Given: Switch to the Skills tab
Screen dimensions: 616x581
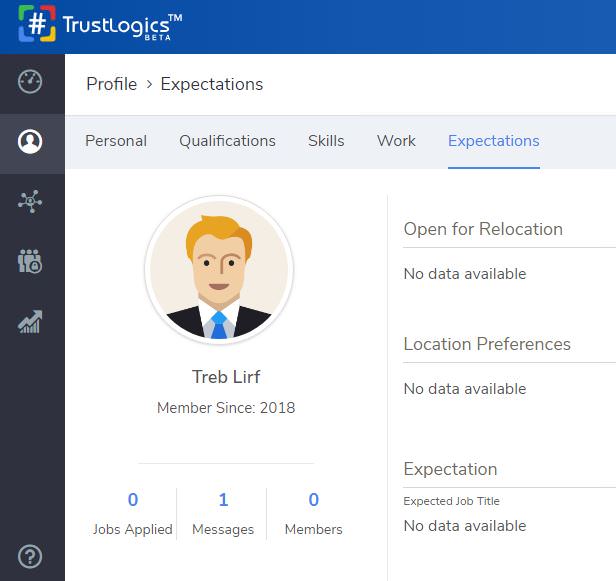Looking at the screenshot, I should pyautogui.click(x=326, y=141).
